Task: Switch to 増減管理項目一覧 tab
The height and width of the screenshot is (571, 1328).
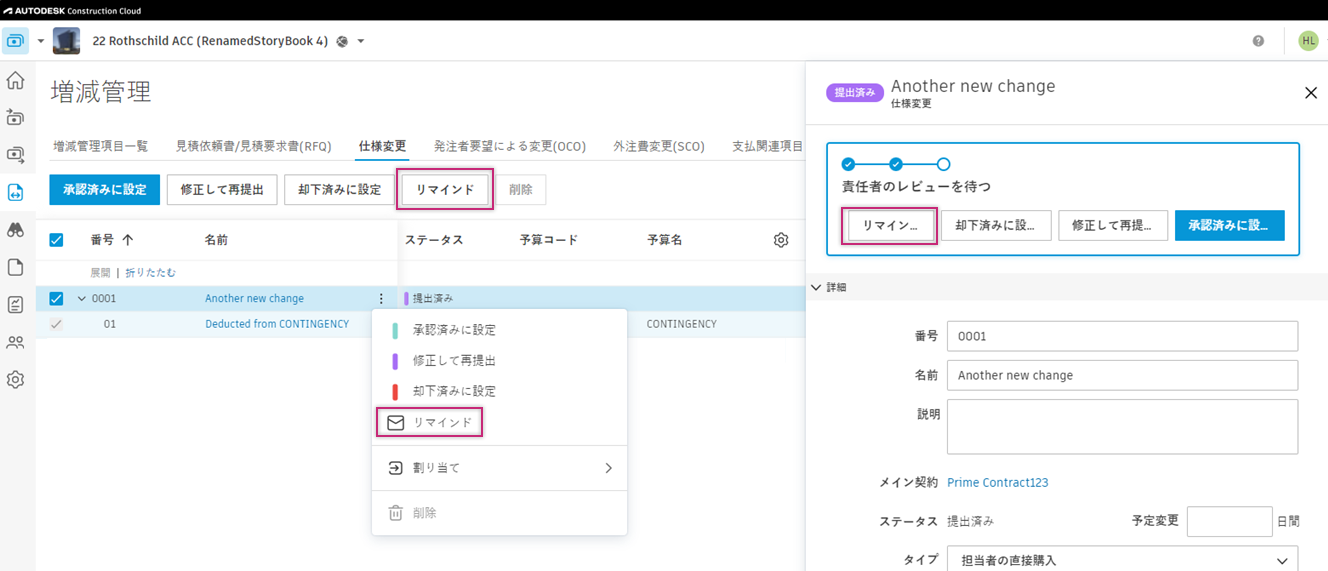Action: tap(100, 146)
